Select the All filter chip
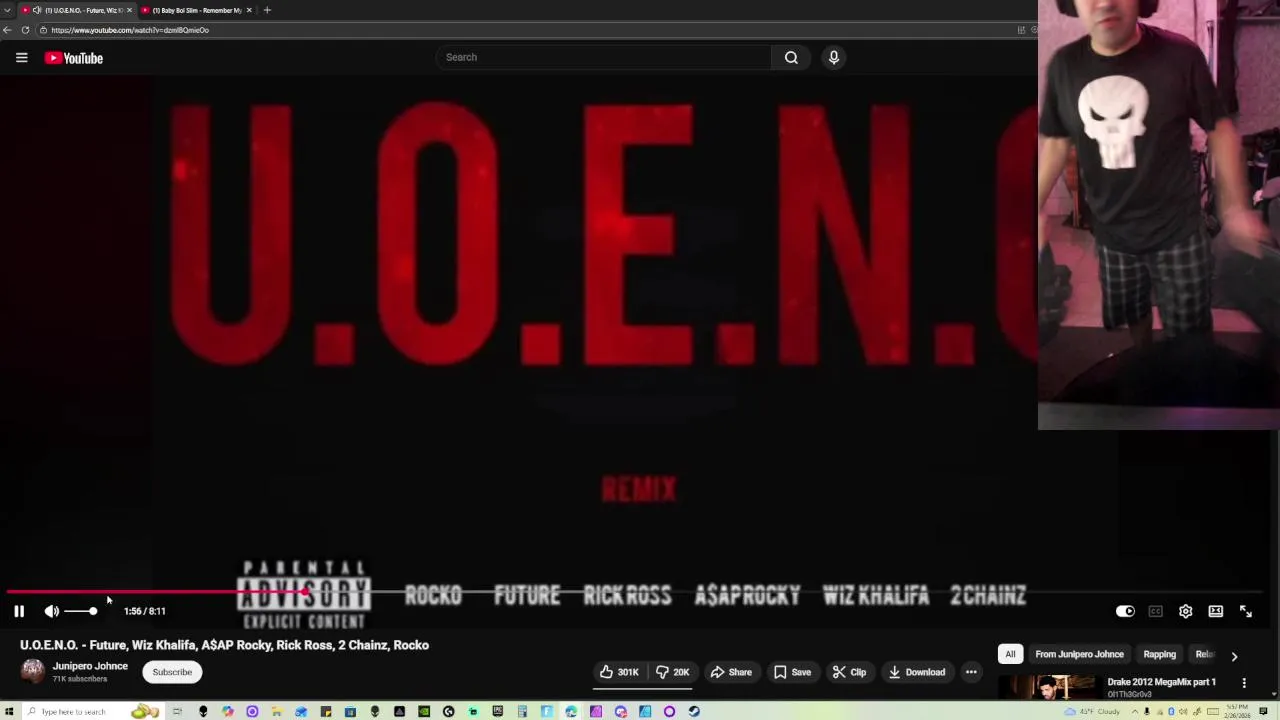 [x=1010, y=654]
